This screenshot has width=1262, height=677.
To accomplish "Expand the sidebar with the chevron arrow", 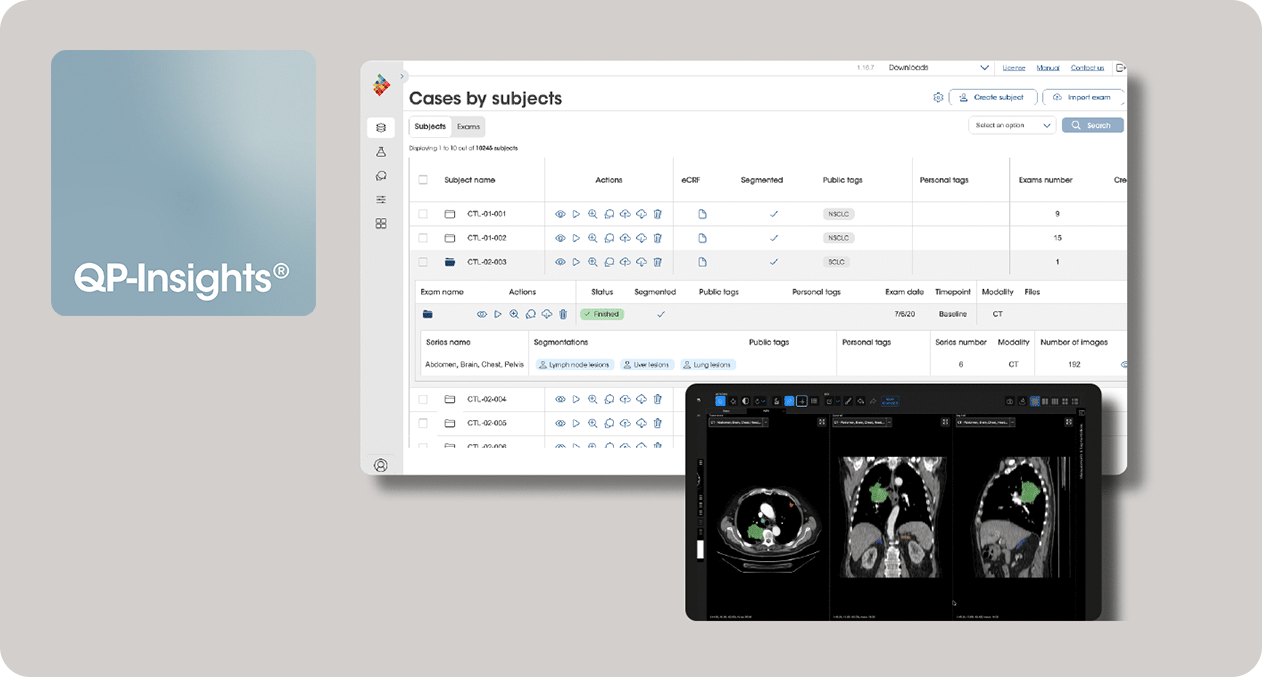I will [x=403, y=76].
